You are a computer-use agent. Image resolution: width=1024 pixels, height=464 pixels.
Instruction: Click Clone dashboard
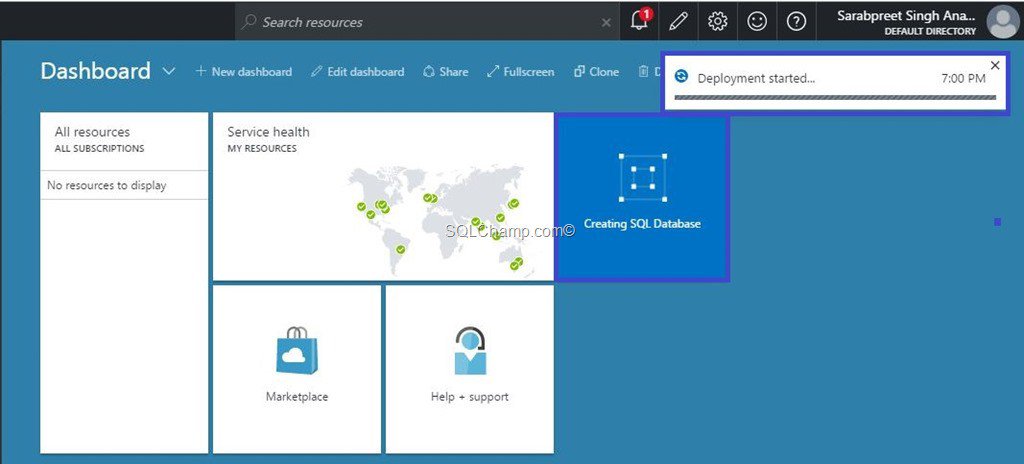point(596,72)
